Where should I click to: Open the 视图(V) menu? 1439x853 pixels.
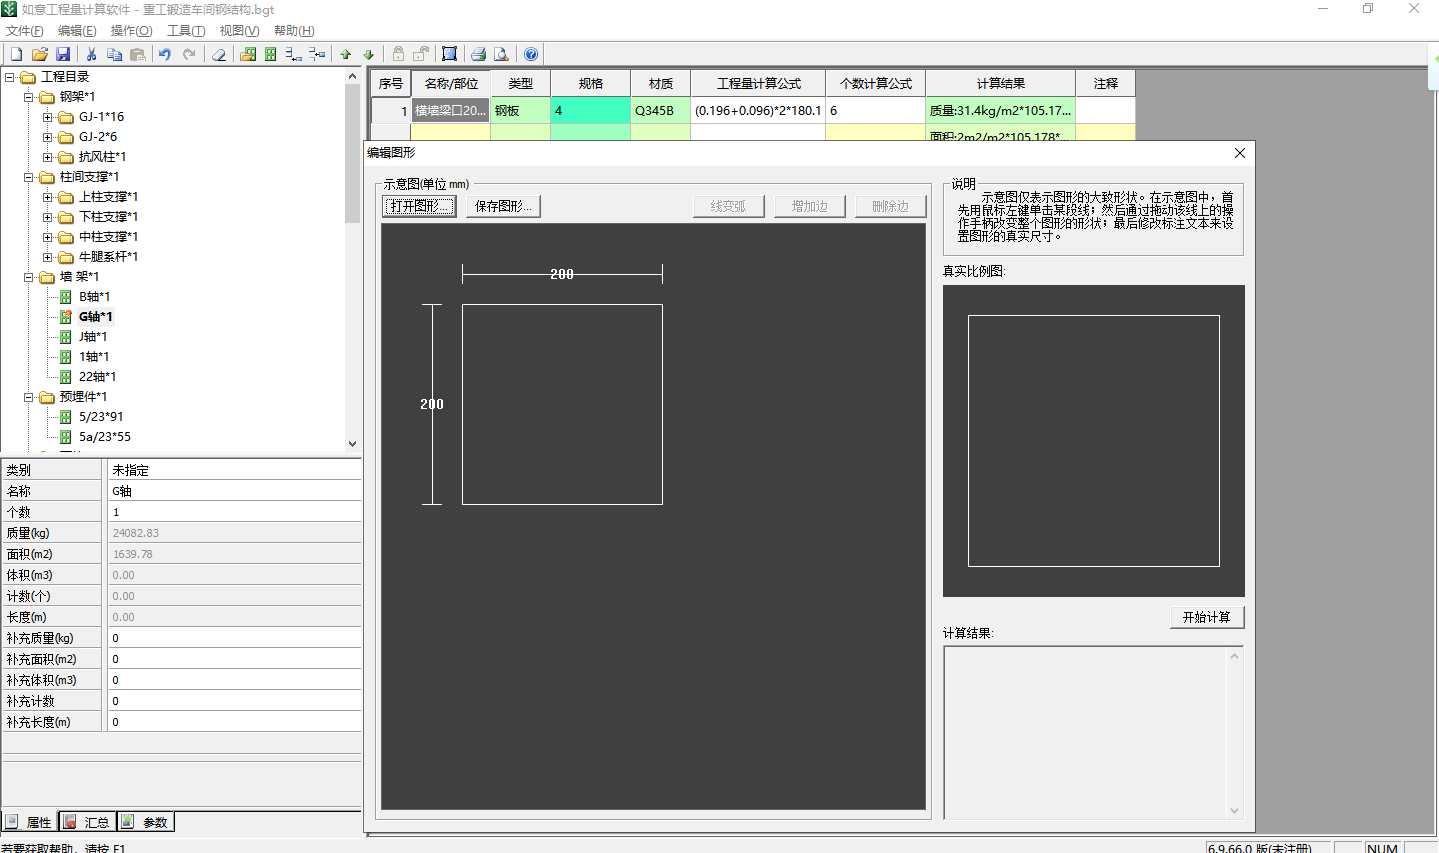point(239,31)
